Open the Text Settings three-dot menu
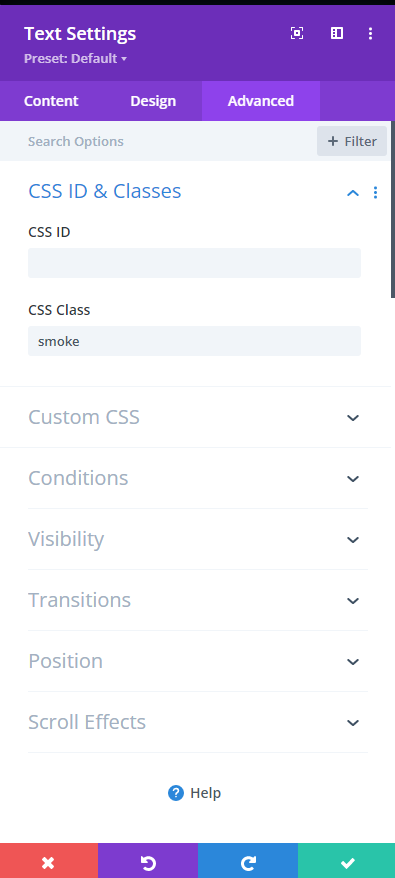This screenshot has width=395, height=878. tap(370, 34)
